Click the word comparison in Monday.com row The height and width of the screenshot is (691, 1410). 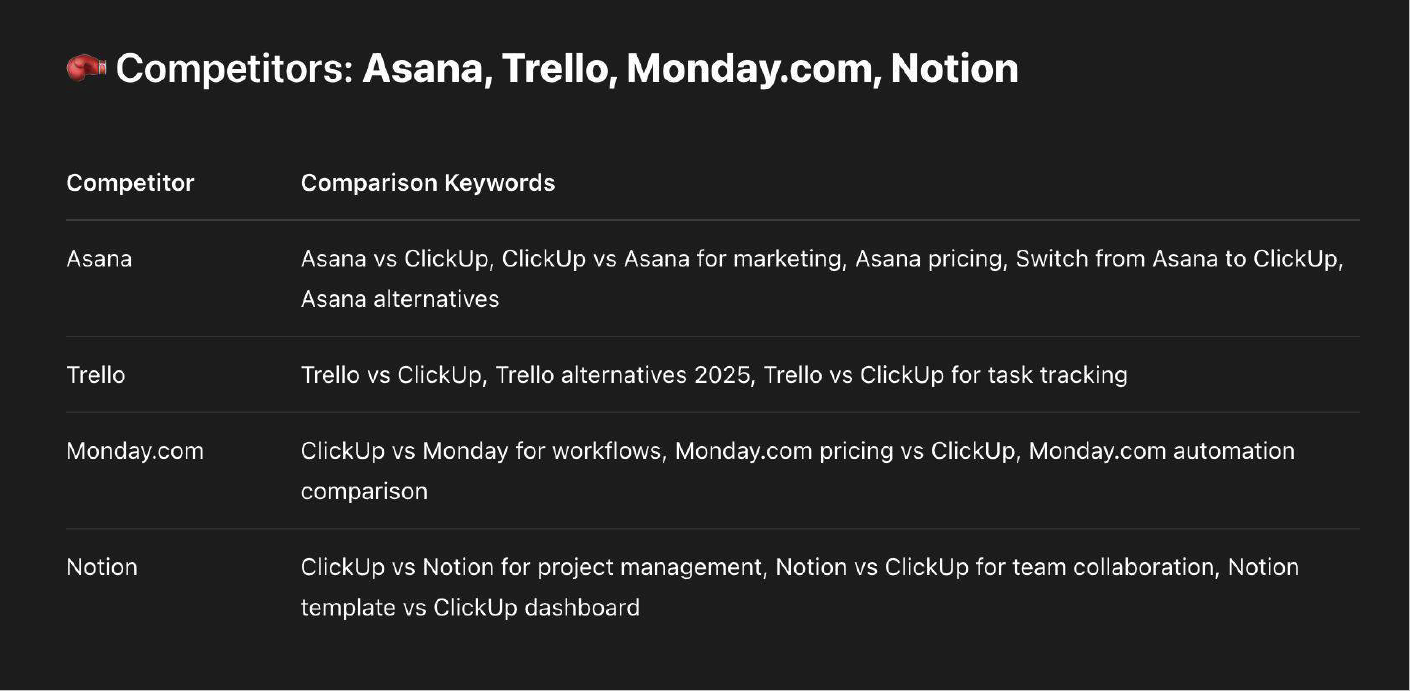(x=364, y=491)
